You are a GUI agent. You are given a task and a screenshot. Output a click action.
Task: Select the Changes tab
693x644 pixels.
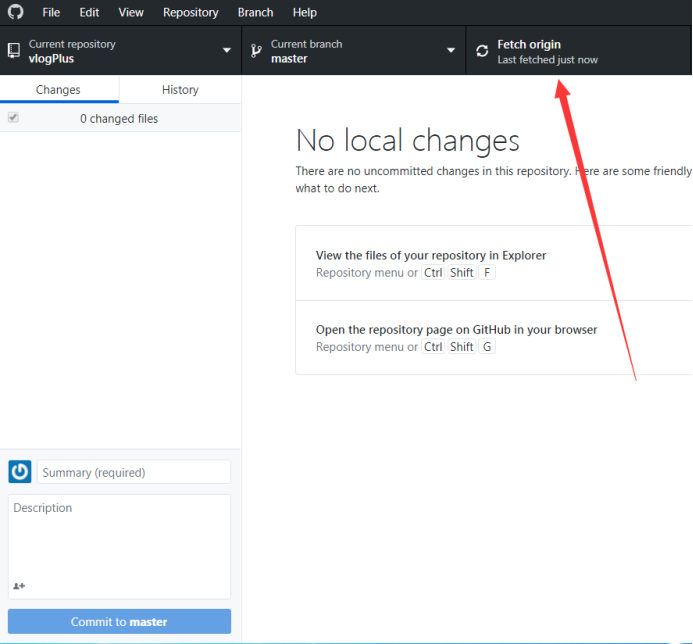click(58, 89)
